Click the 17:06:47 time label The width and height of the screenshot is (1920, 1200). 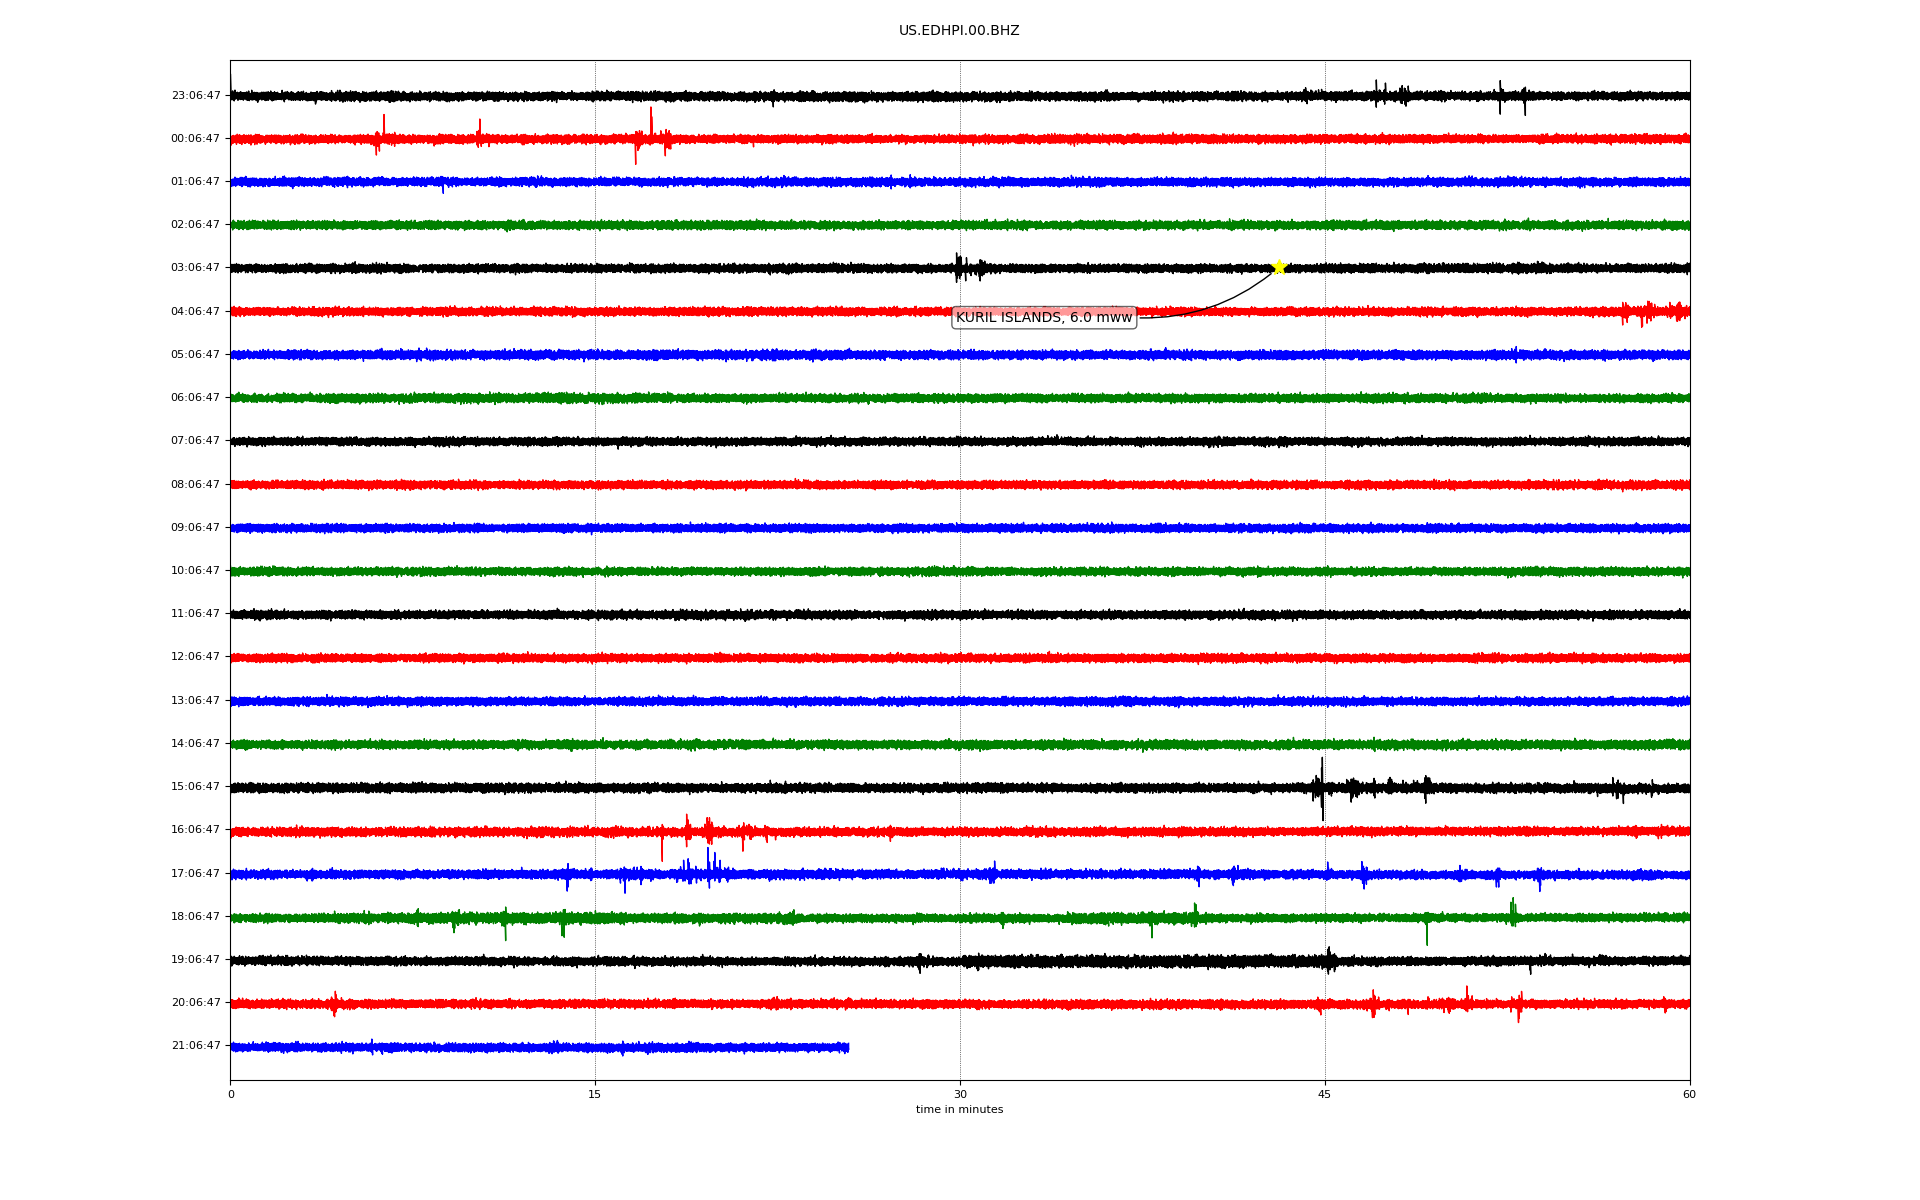(196, 874)
